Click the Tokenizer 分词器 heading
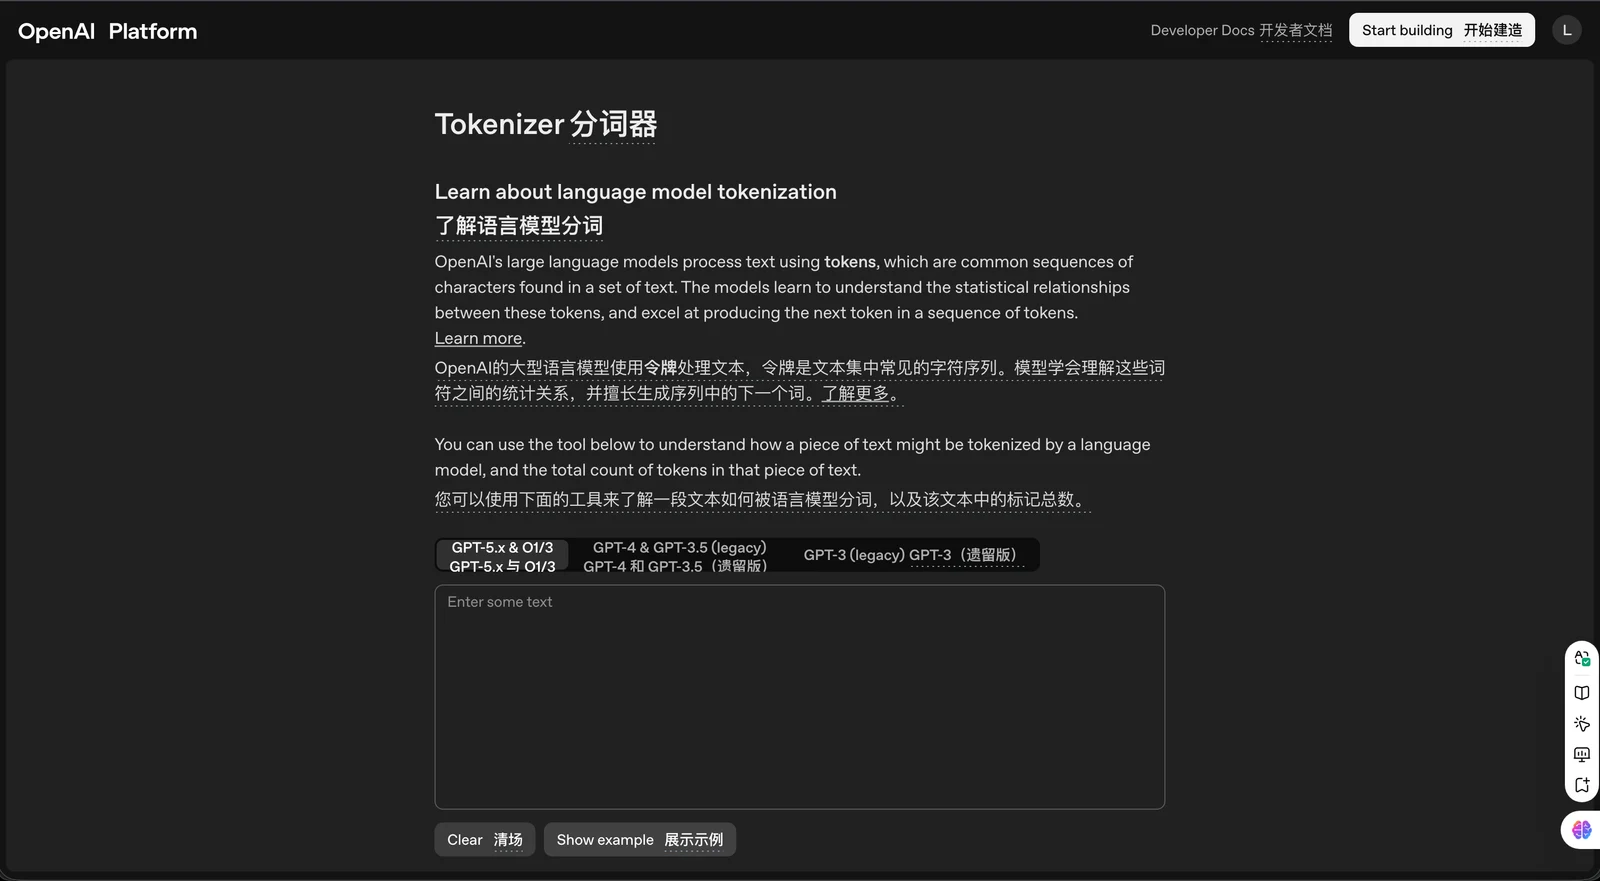 click(x=546, y=124)
